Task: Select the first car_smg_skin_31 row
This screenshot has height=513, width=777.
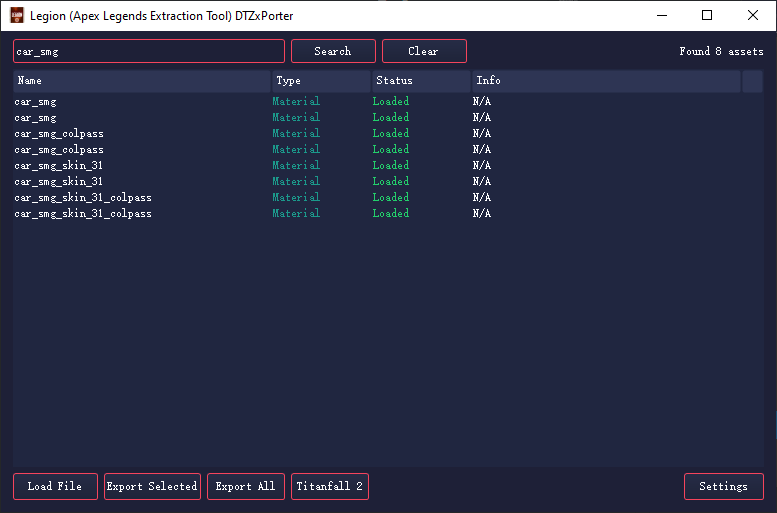Action: (388, 165)
